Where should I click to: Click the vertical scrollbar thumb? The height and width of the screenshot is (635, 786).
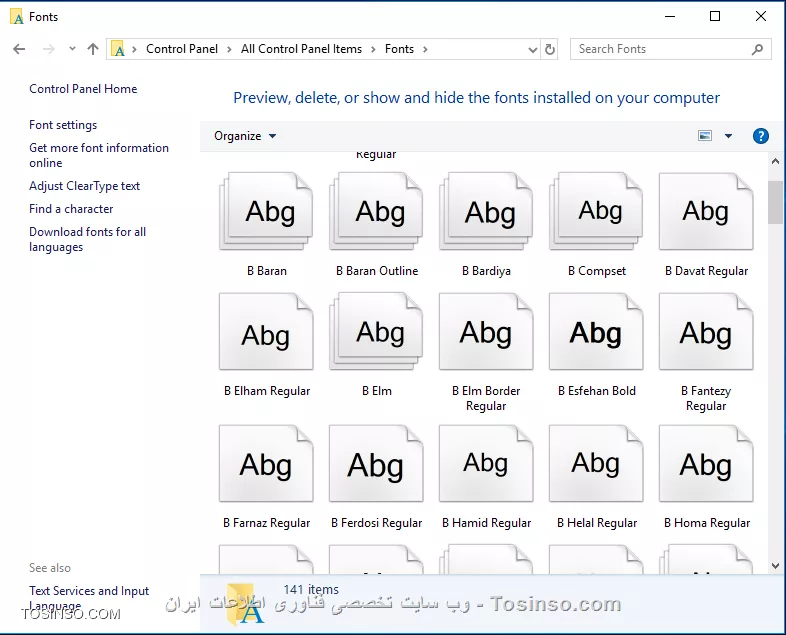click(775, 202)
